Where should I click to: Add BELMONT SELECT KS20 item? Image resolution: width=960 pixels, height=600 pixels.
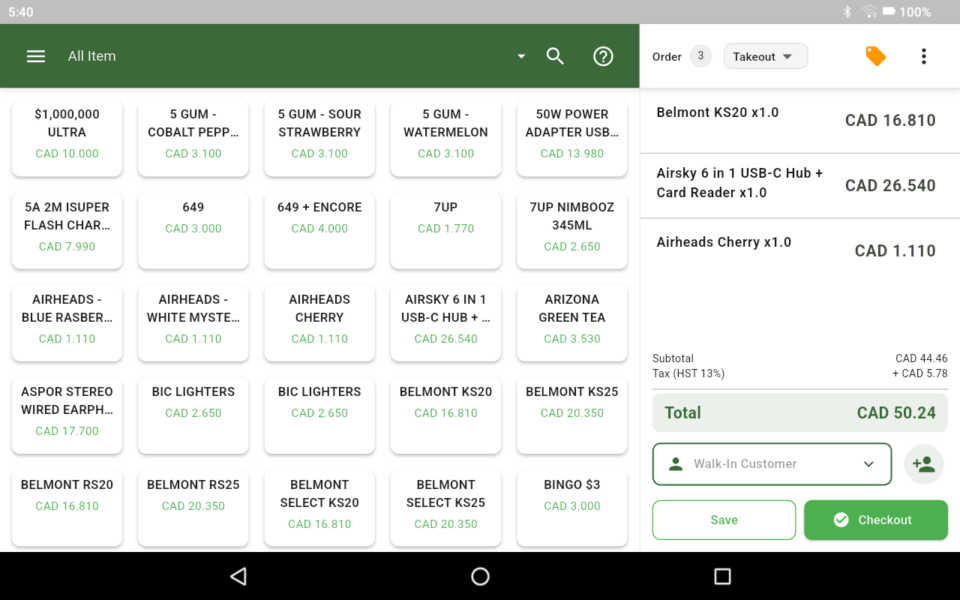pyautogui.click(x=320, y=508)
